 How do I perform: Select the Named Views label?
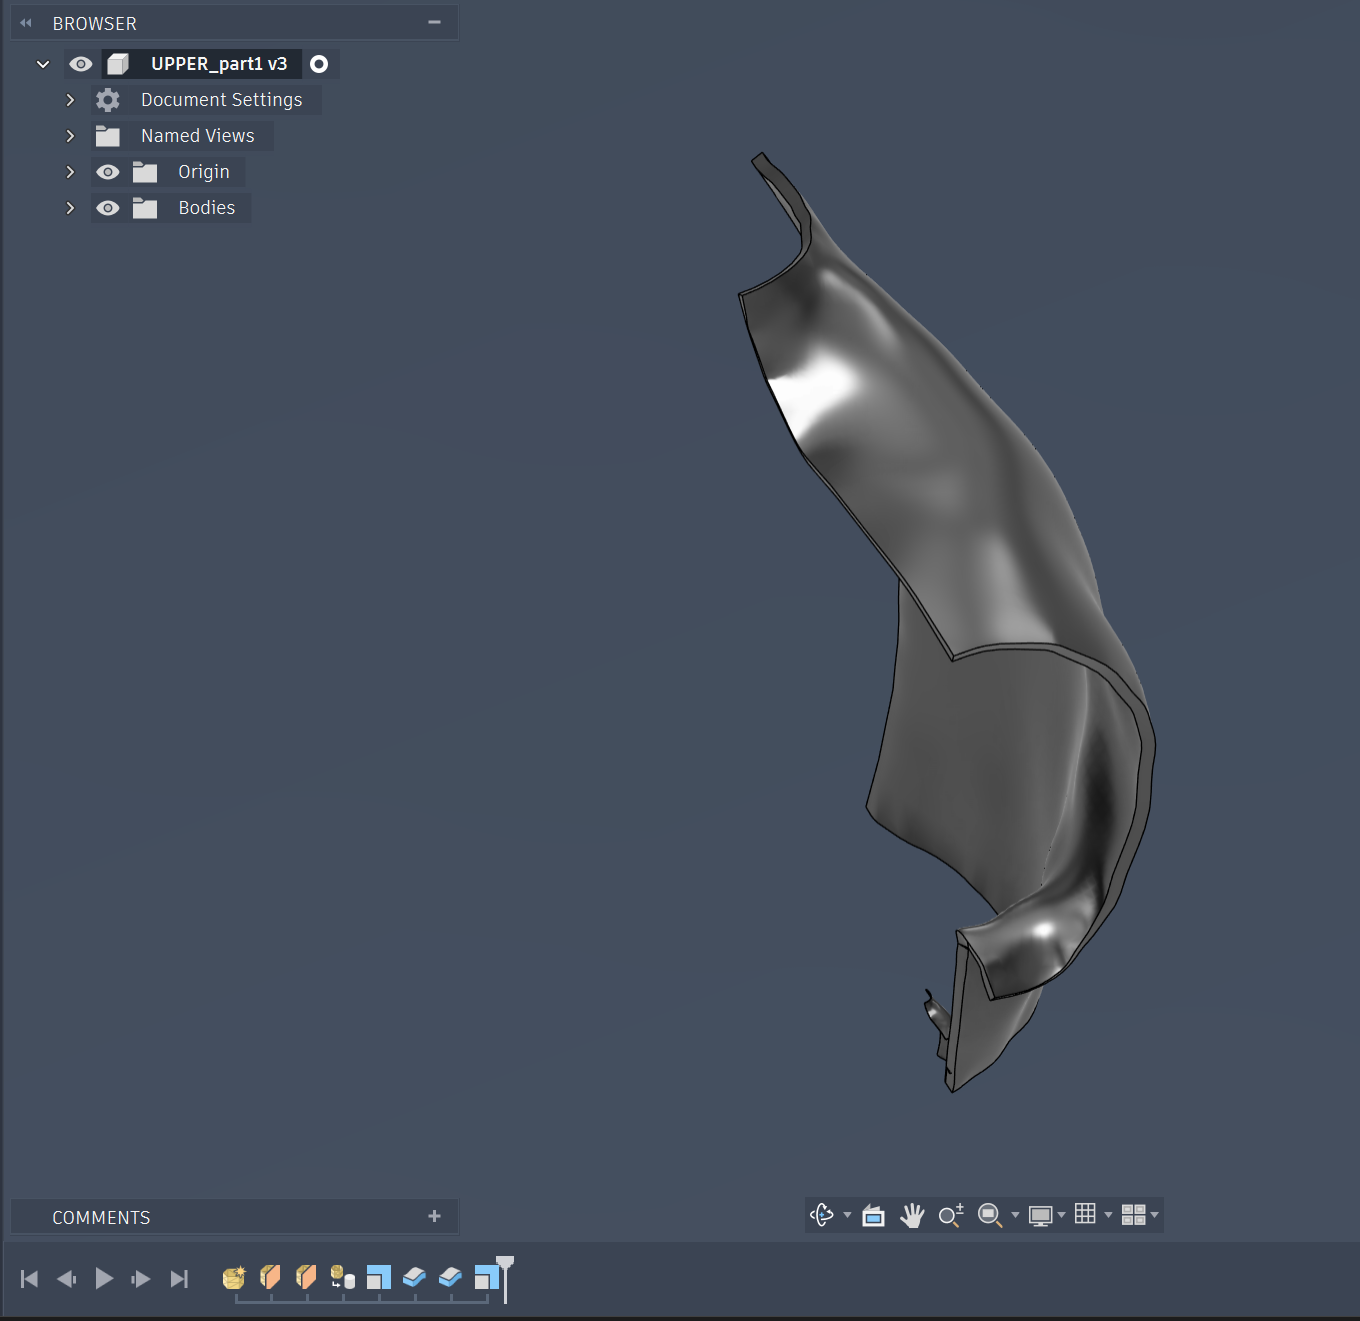click(x=197, y=136)
